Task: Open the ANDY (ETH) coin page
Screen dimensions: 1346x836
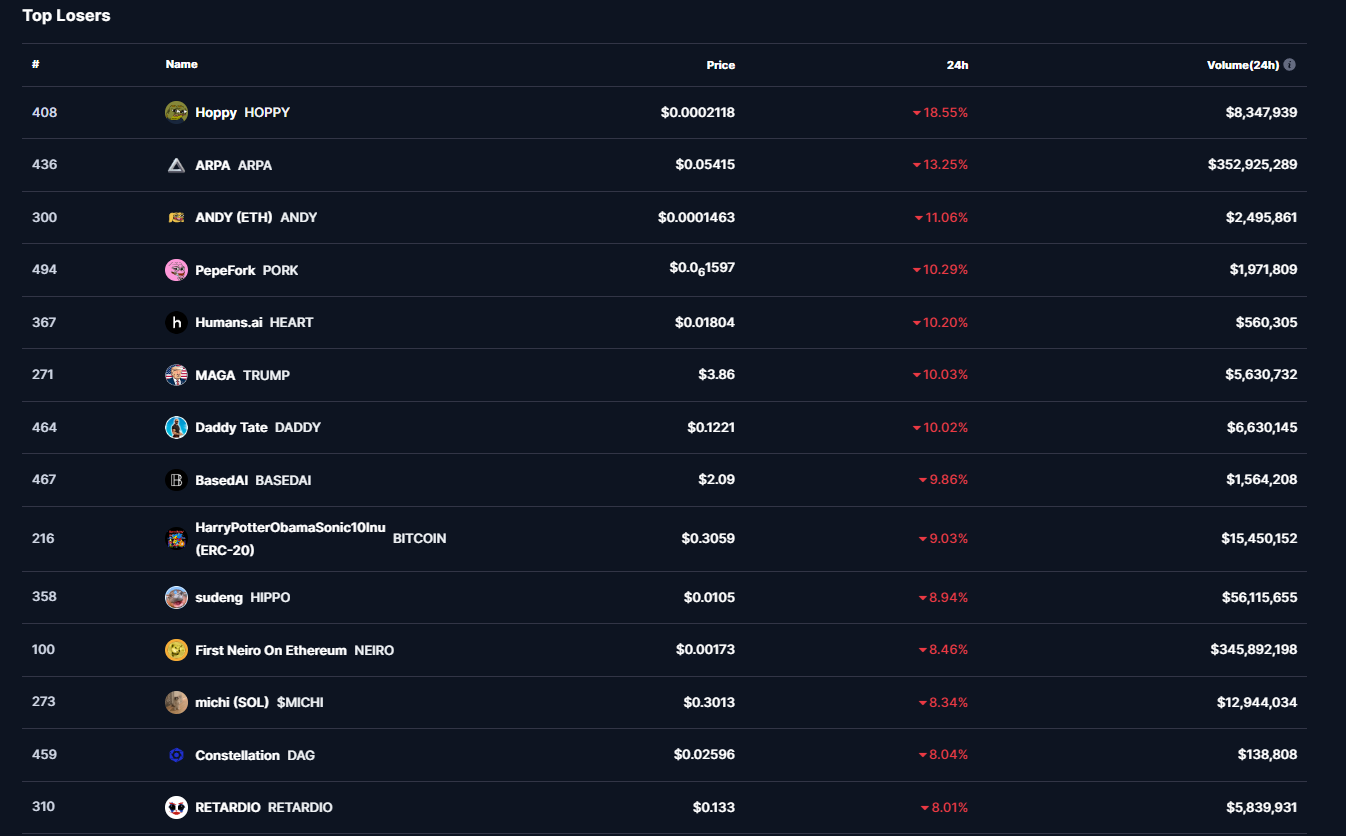Action: pyautogui.click(x=234, y=217)
